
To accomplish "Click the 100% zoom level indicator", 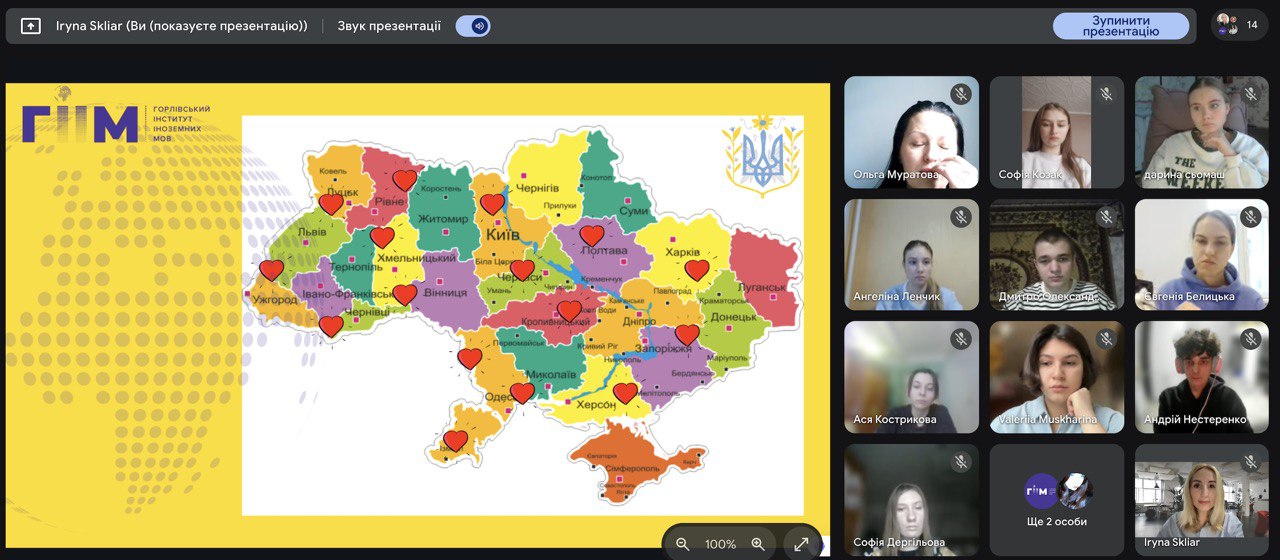I will pyautogui.click(x=720, y=544).
